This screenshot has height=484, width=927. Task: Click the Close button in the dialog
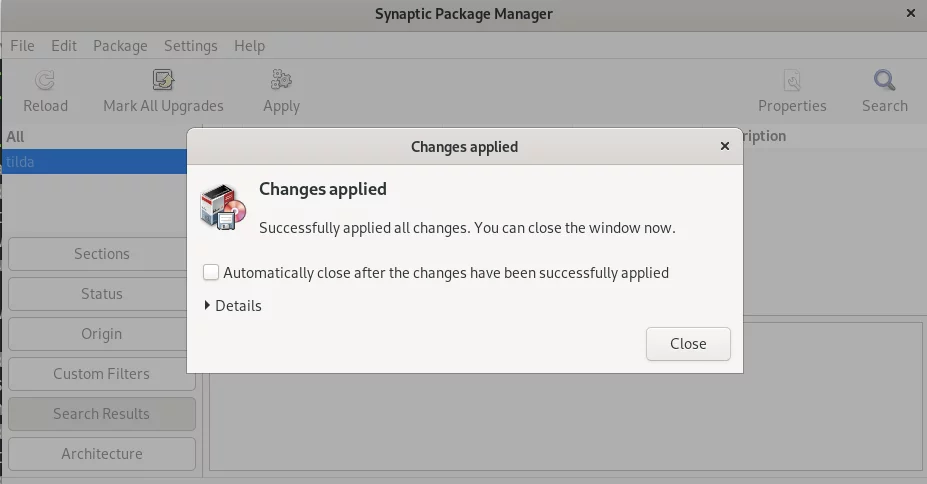click(688, 344)
